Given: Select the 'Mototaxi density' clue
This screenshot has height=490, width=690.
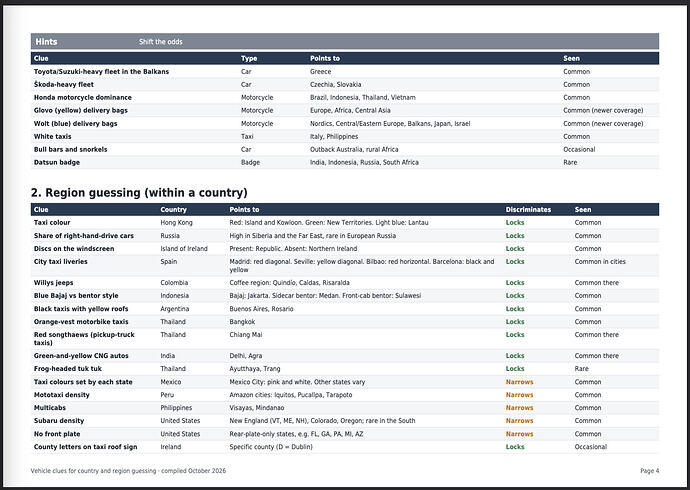Looking at the screenshot, I should (62, 395).
